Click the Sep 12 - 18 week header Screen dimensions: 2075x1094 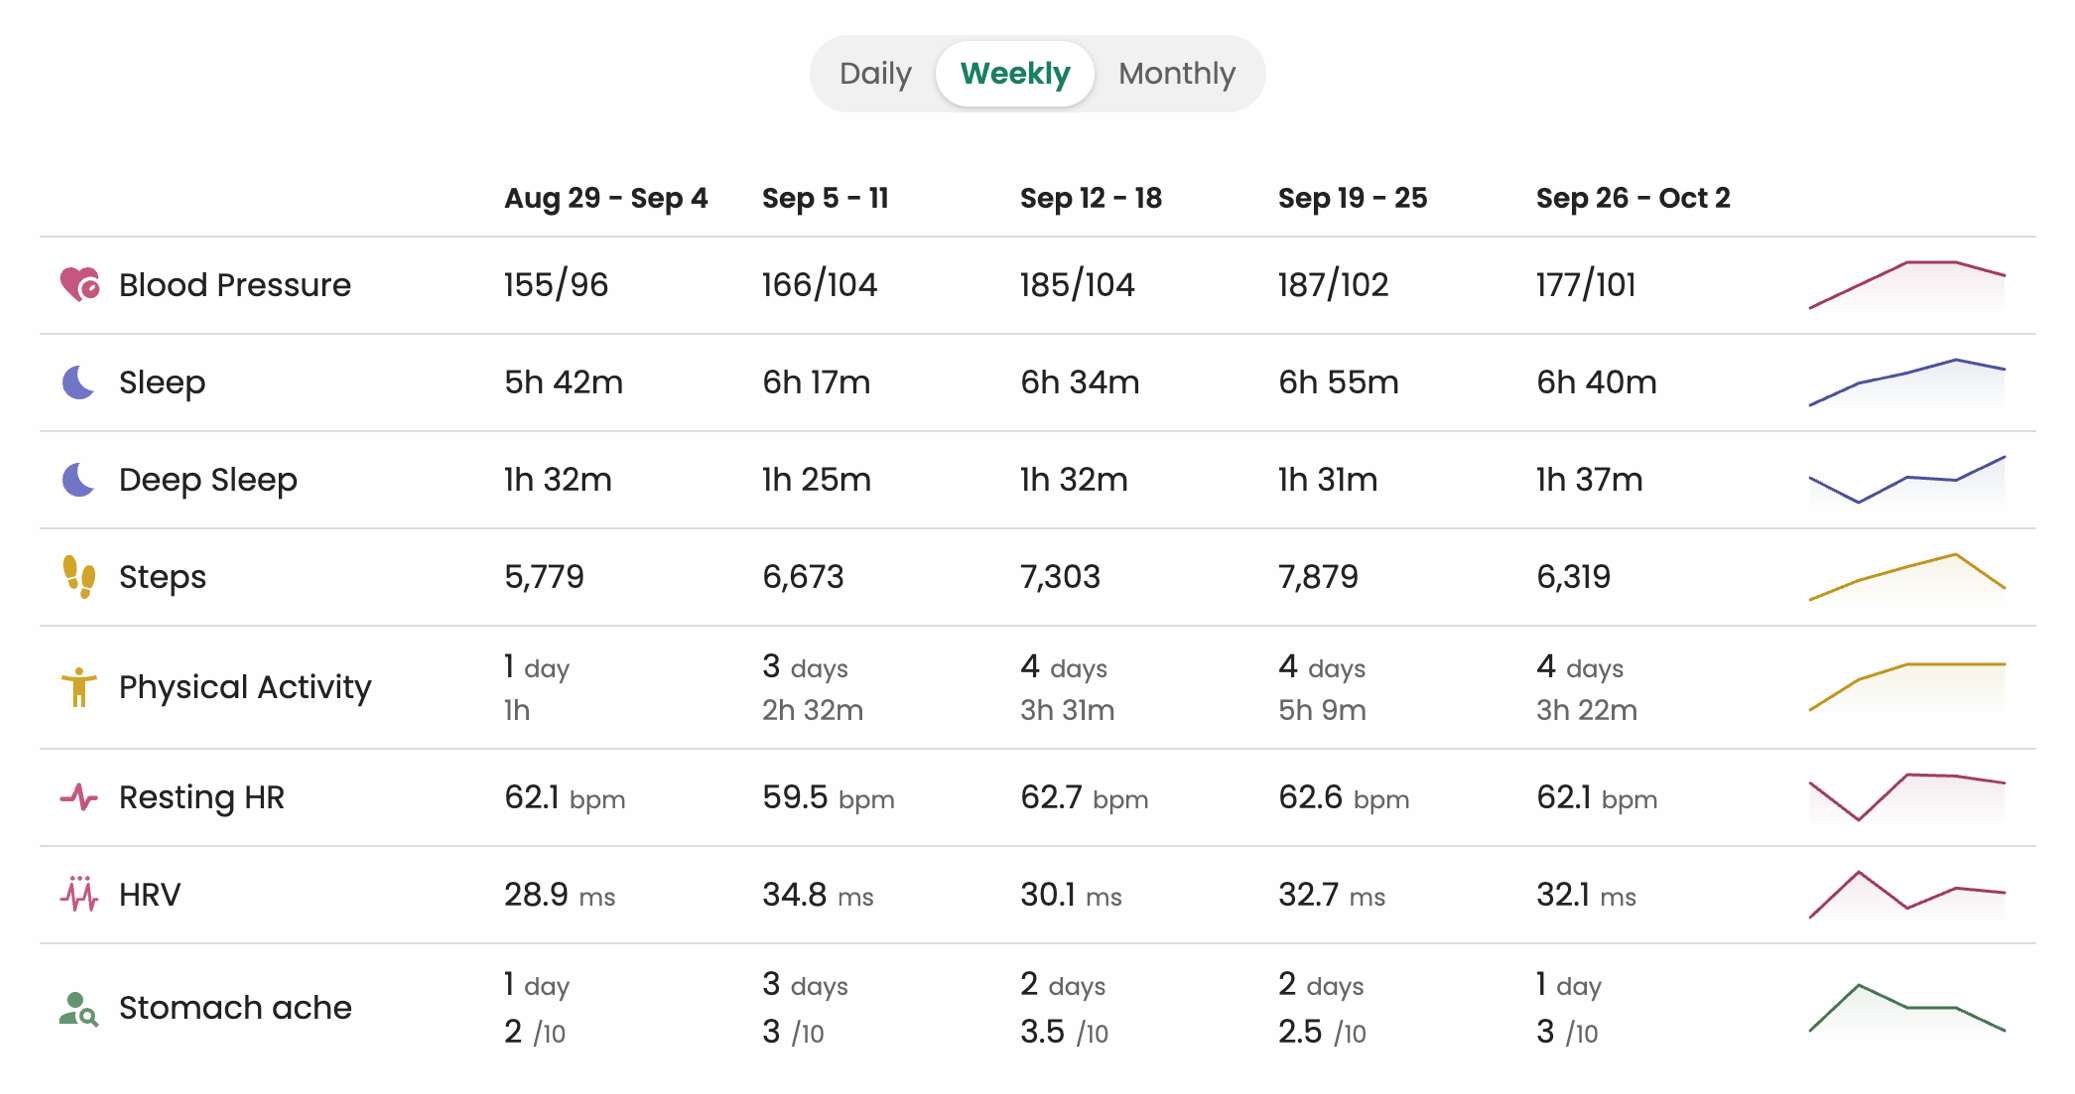coord(1091,198)
